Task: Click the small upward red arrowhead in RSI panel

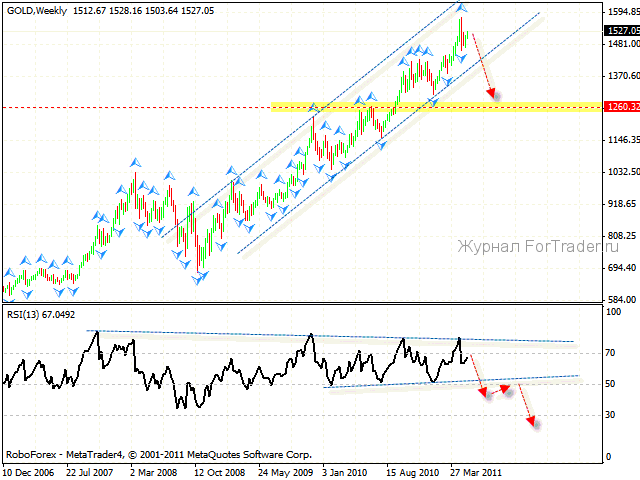Action: click(x=507, y=387)
